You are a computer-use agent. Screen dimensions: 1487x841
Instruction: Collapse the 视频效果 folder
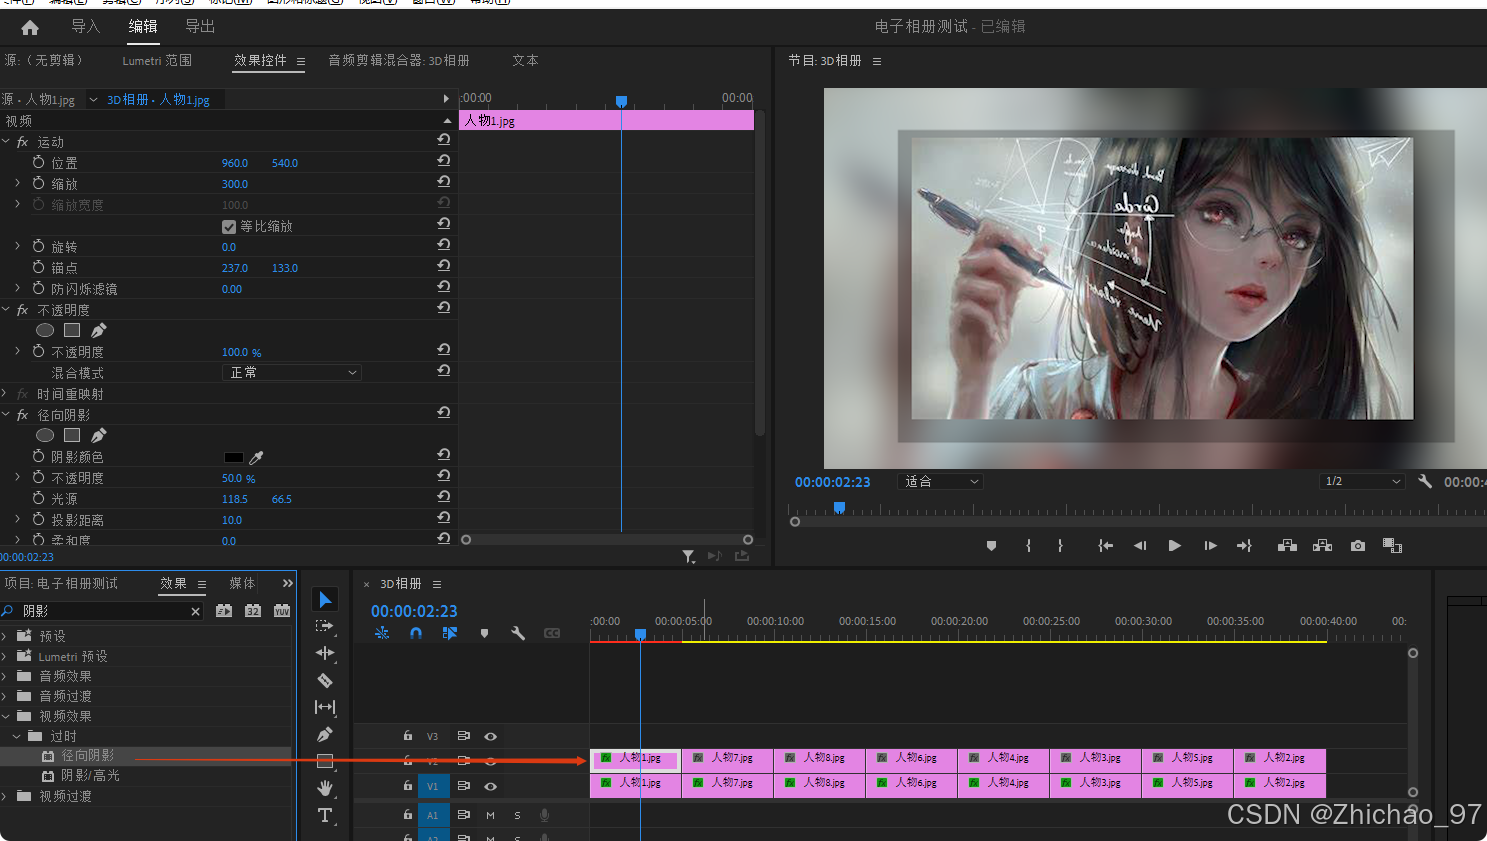[x=4, y=716]
